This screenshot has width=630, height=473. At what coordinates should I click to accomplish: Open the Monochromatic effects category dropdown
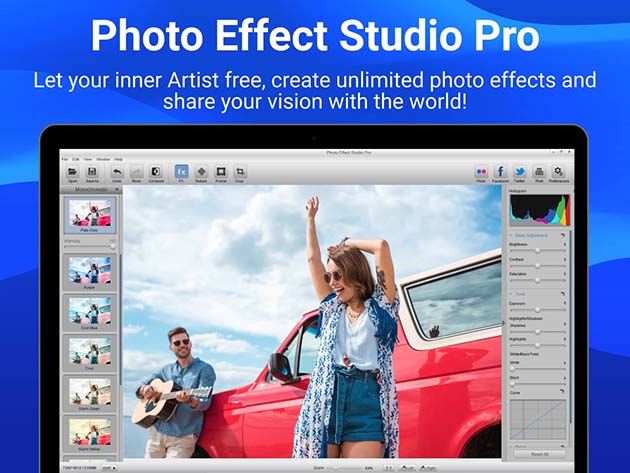coord(91,189)
